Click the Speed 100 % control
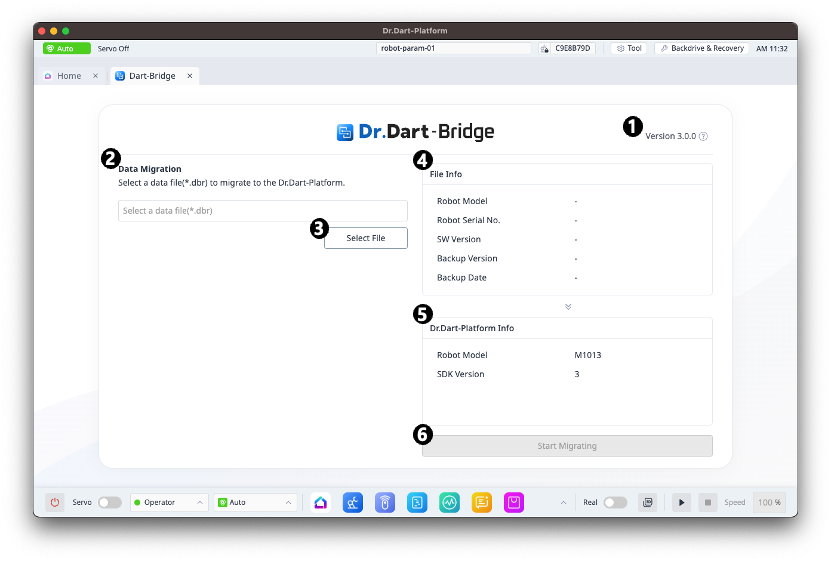Viewport: 831px width, 561px height. click(x=769, y=502)
